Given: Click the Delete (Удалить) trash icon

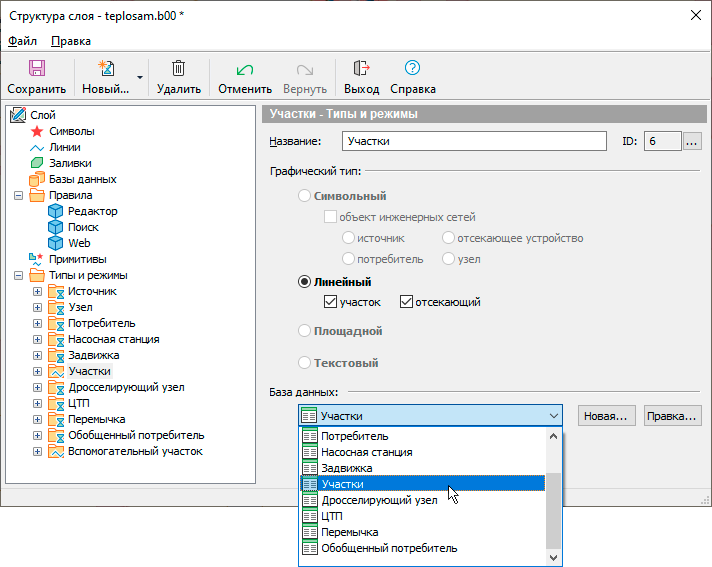Looking at the screenshot, I should coord(178,69).
